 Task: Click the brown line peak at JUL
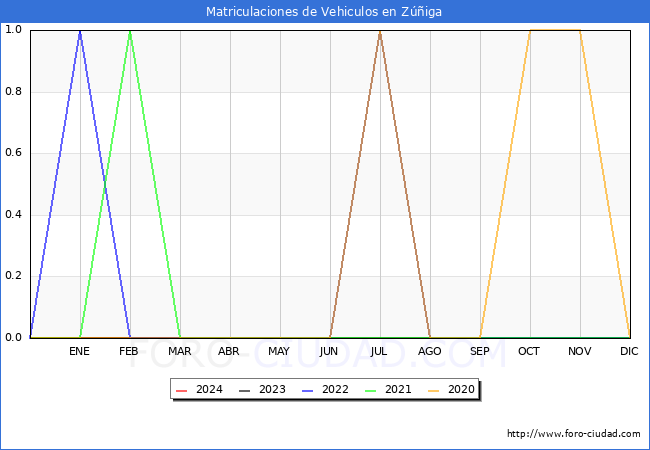(x=380, y=31)
